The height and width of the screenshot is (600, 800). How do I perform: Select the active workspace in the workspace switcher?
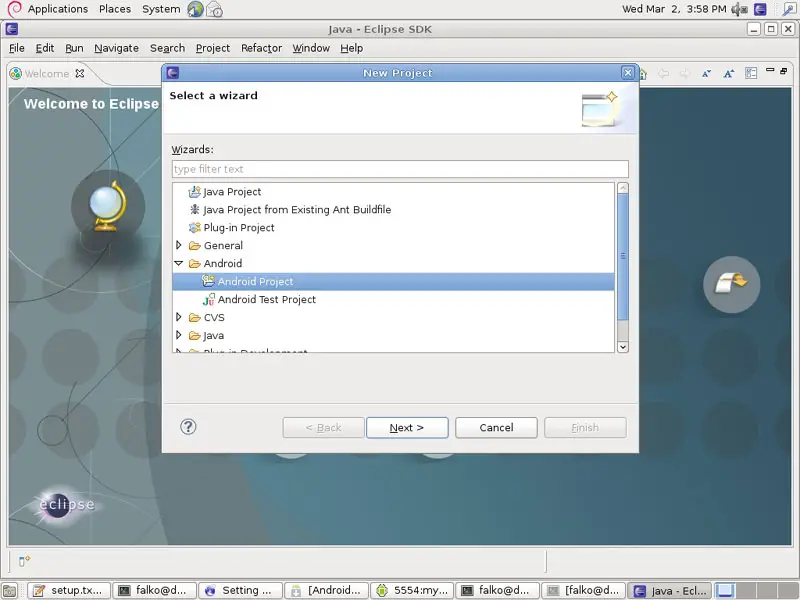pyautogui.click(x=725, y=590)
